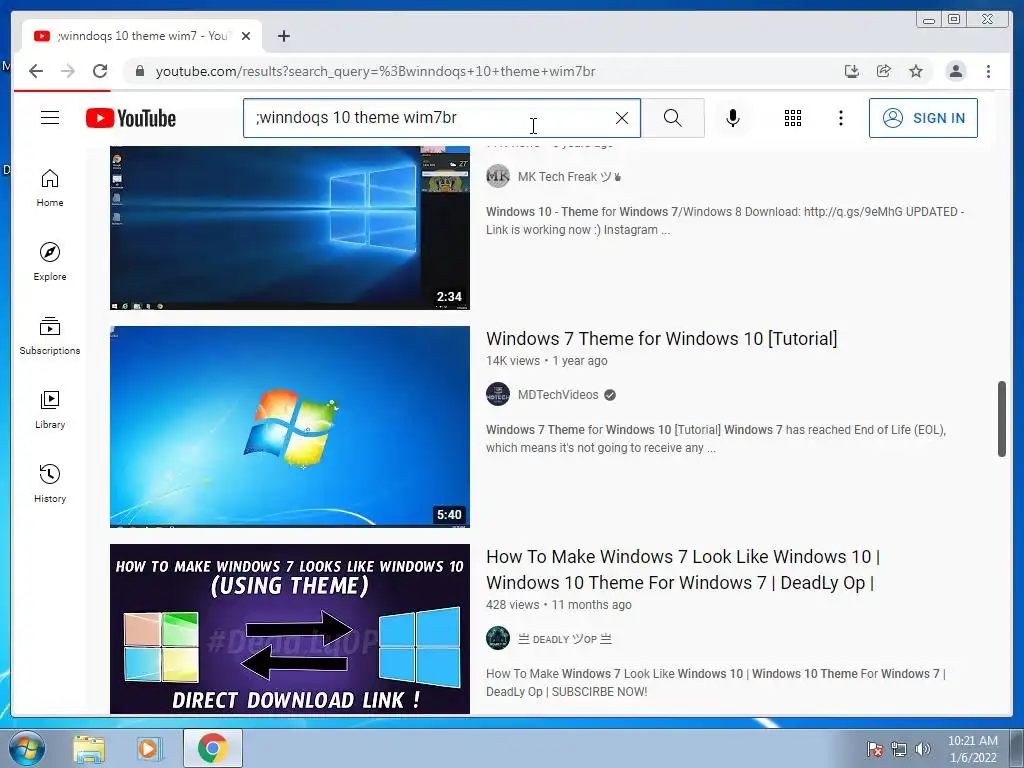
Task: Click the 10:21 AM taskbar clock
Action: coord(972,749)
